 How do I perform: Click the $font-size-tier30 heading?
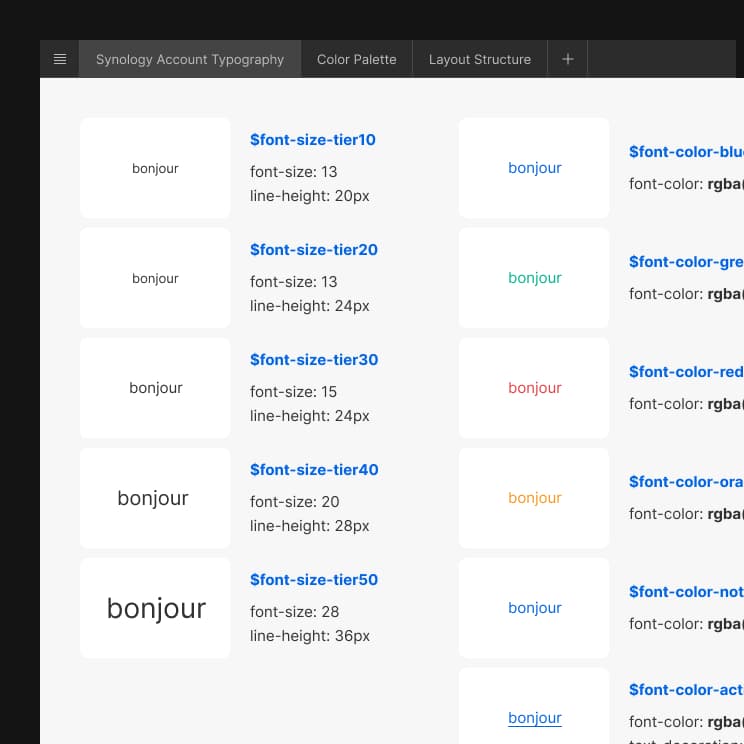pyautogui.click(x=314, y=360)
